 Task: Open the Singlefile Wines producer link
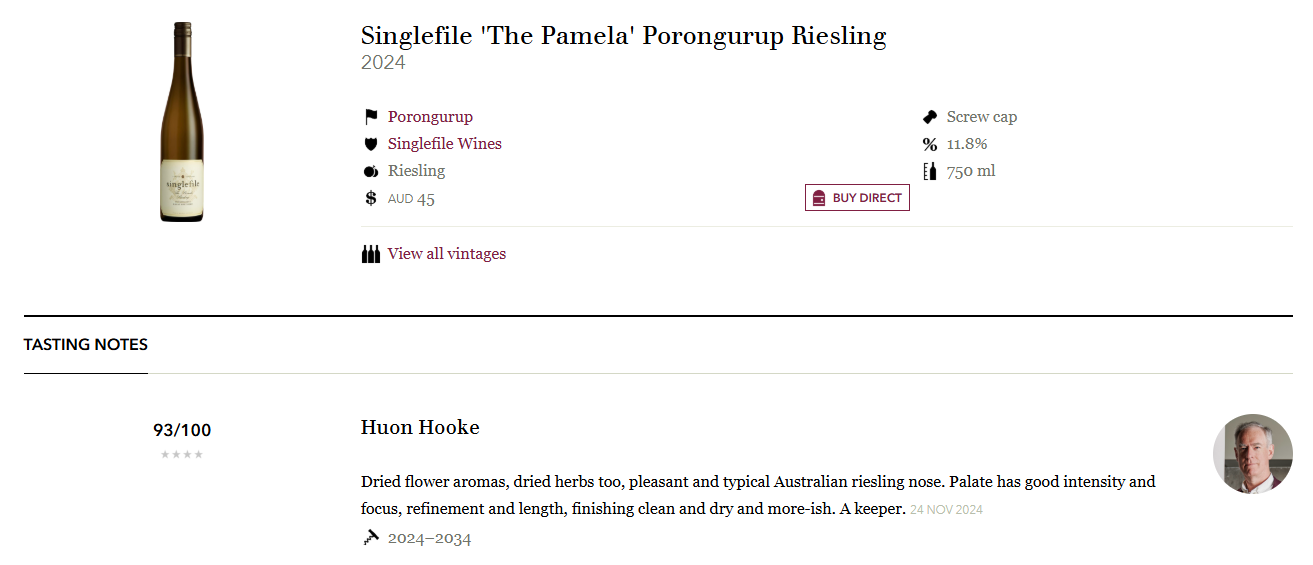tap(445, 144)
